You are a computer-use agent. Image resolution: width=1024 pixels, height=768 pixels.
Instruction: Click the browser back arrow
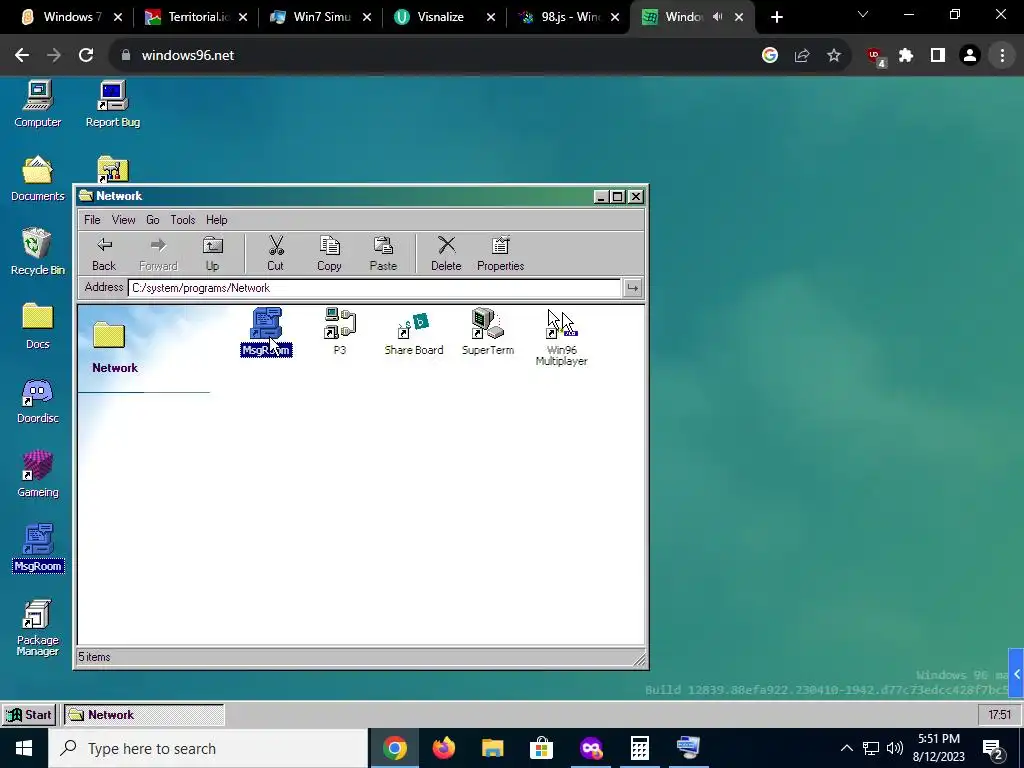tap(22, 56)
